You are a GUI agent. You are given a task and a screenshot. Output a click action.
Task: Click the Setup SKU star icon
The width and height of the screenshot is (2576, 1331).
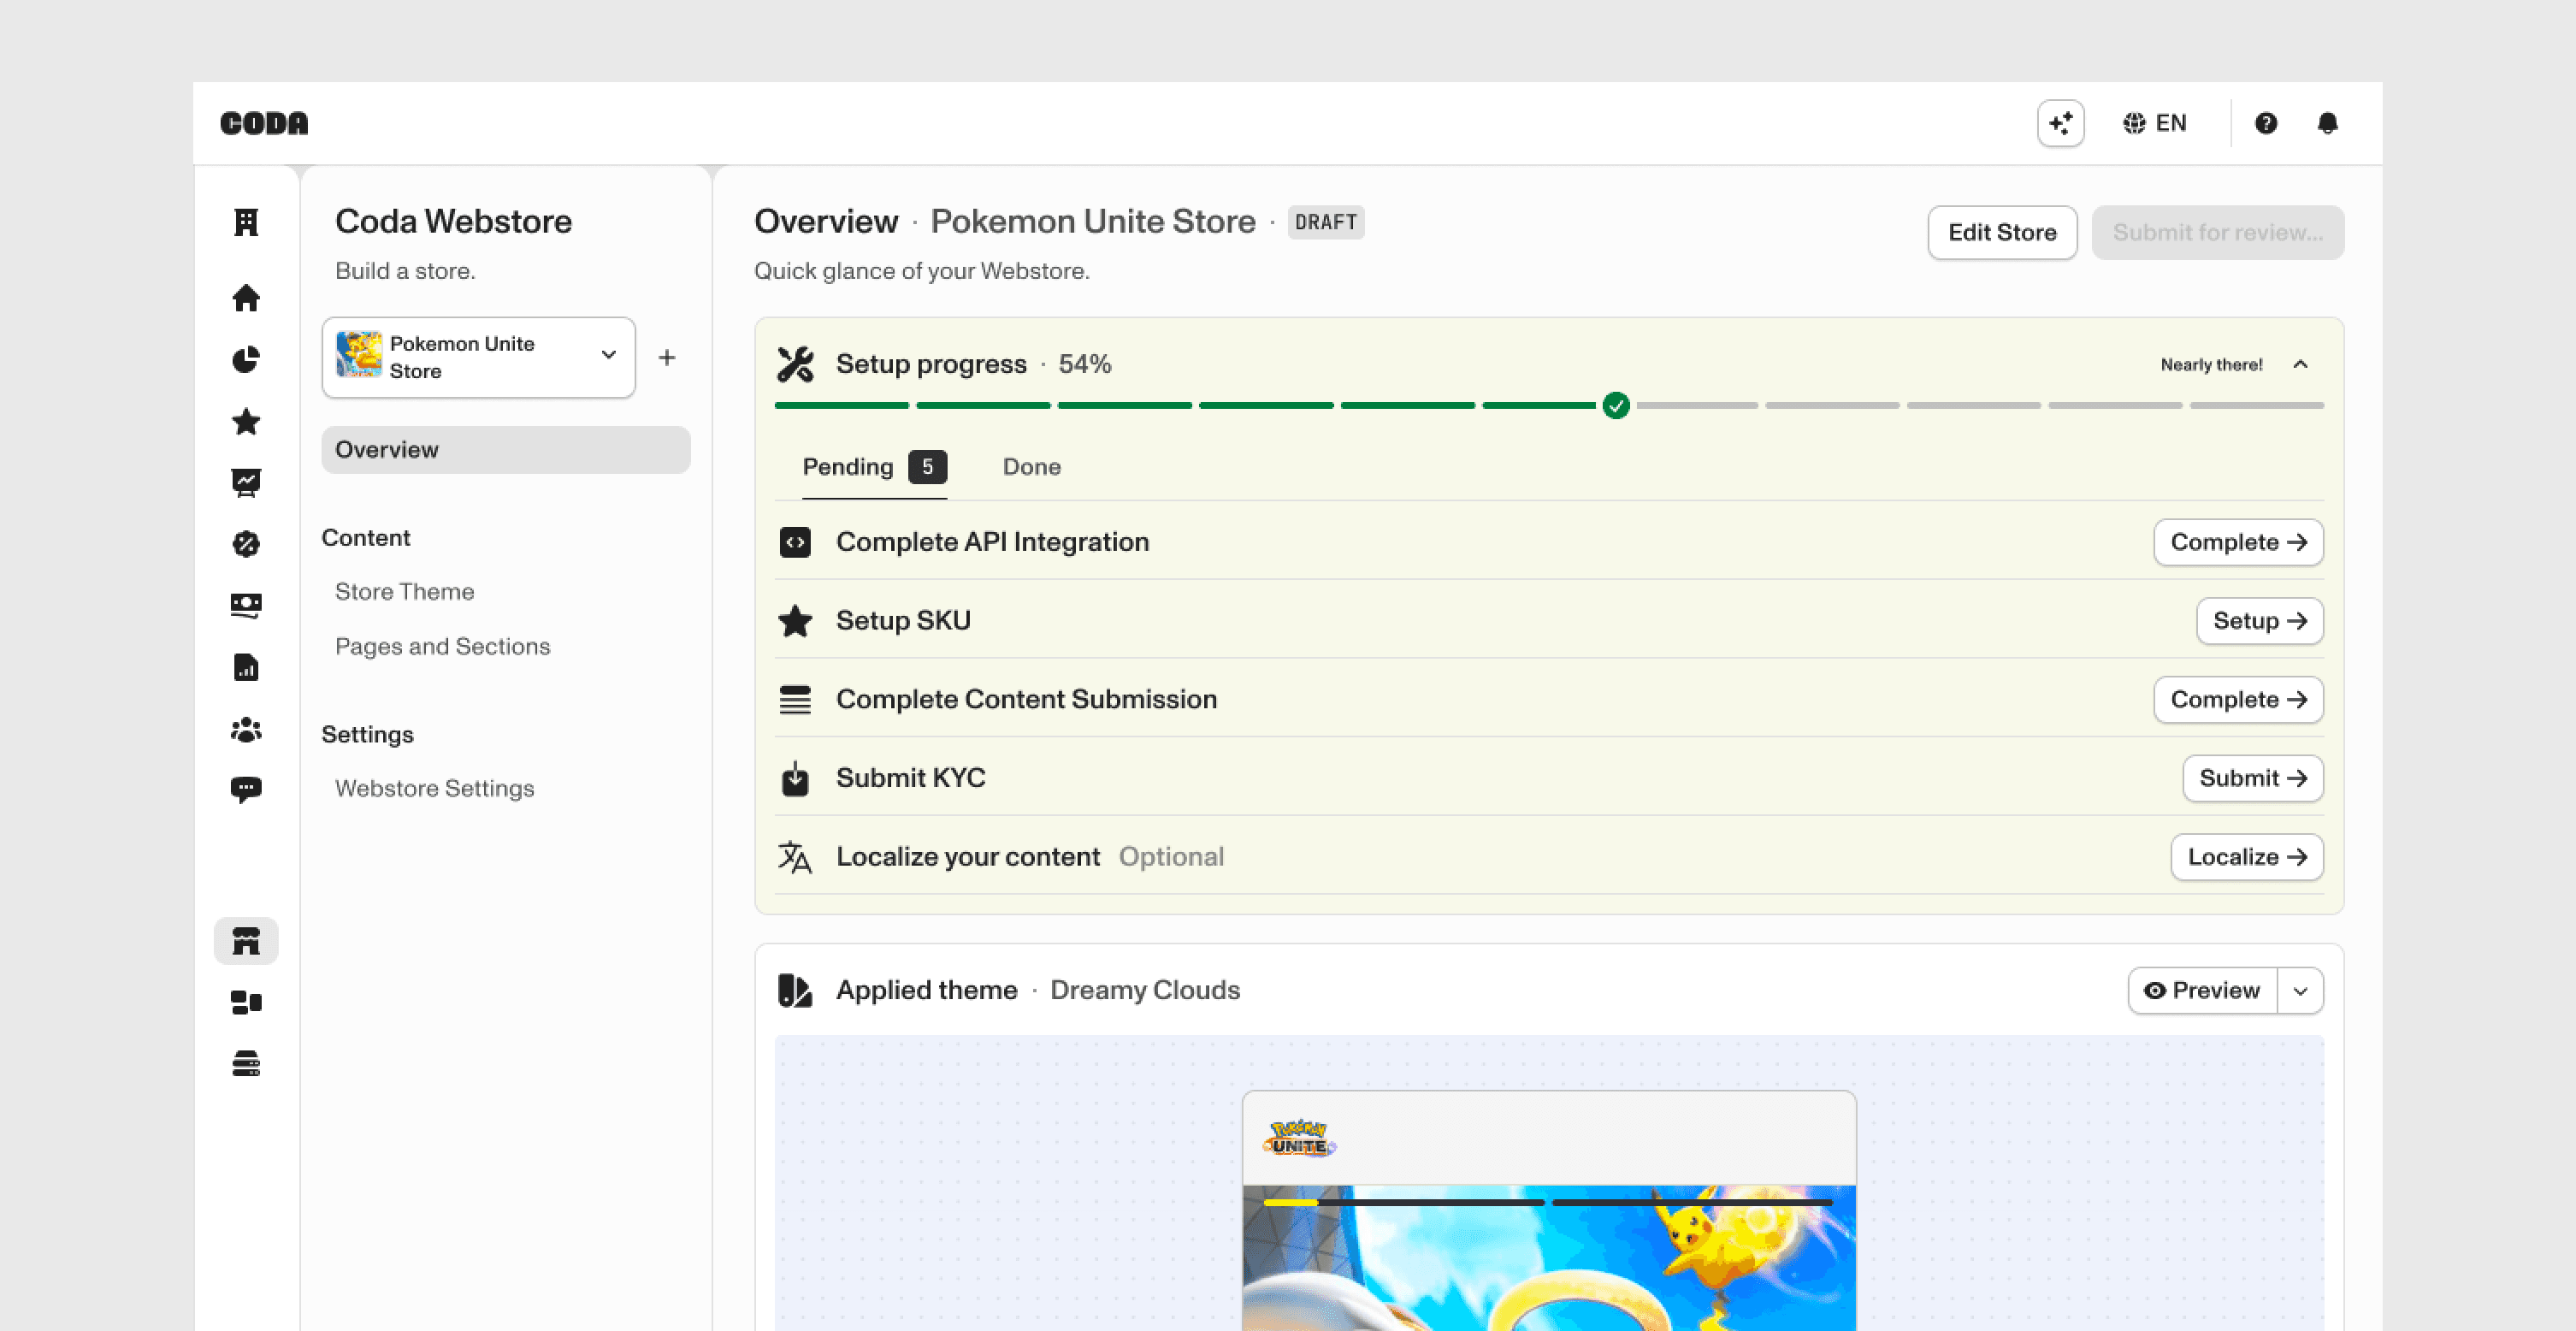[795, 621]
